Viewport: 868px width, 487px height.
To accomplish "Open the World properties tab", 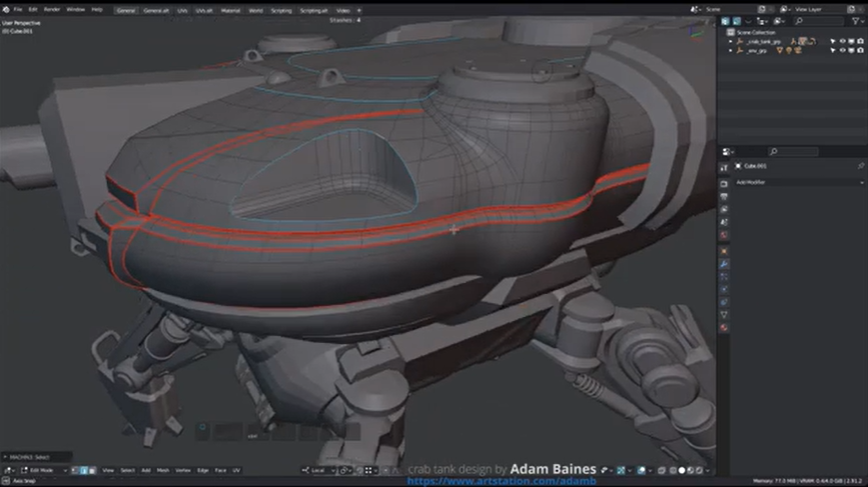I will (x=724, y=235).
